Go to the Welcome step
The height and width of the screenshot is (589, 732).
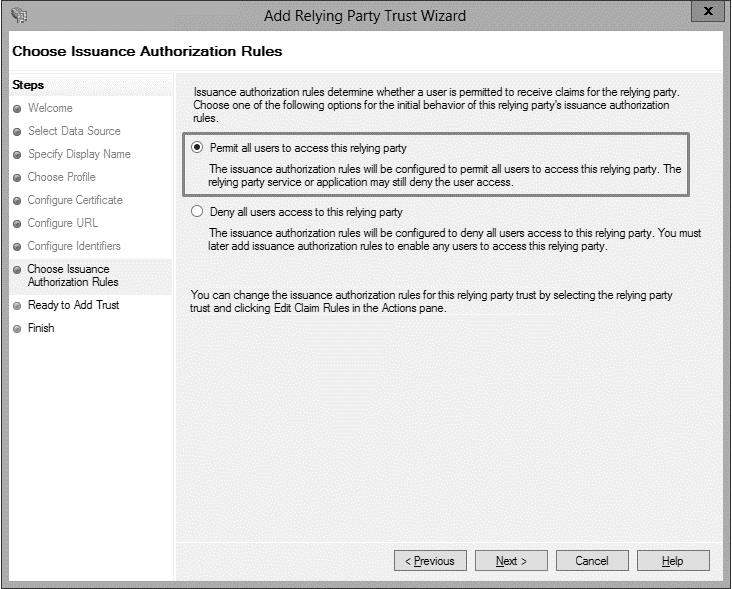[x=50, y=108]
